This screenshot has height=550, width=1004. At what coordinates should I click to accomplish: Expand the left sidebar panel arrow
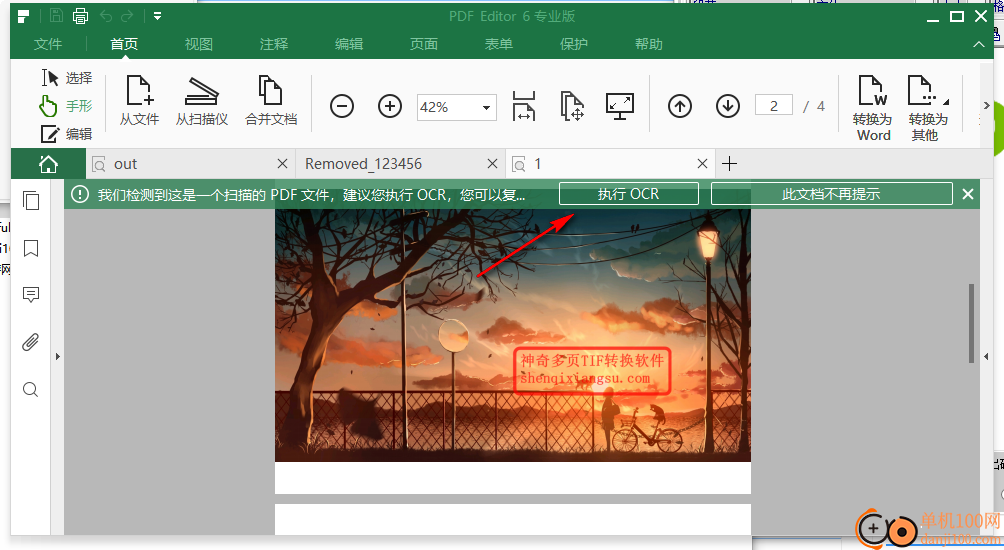point(58,357)
